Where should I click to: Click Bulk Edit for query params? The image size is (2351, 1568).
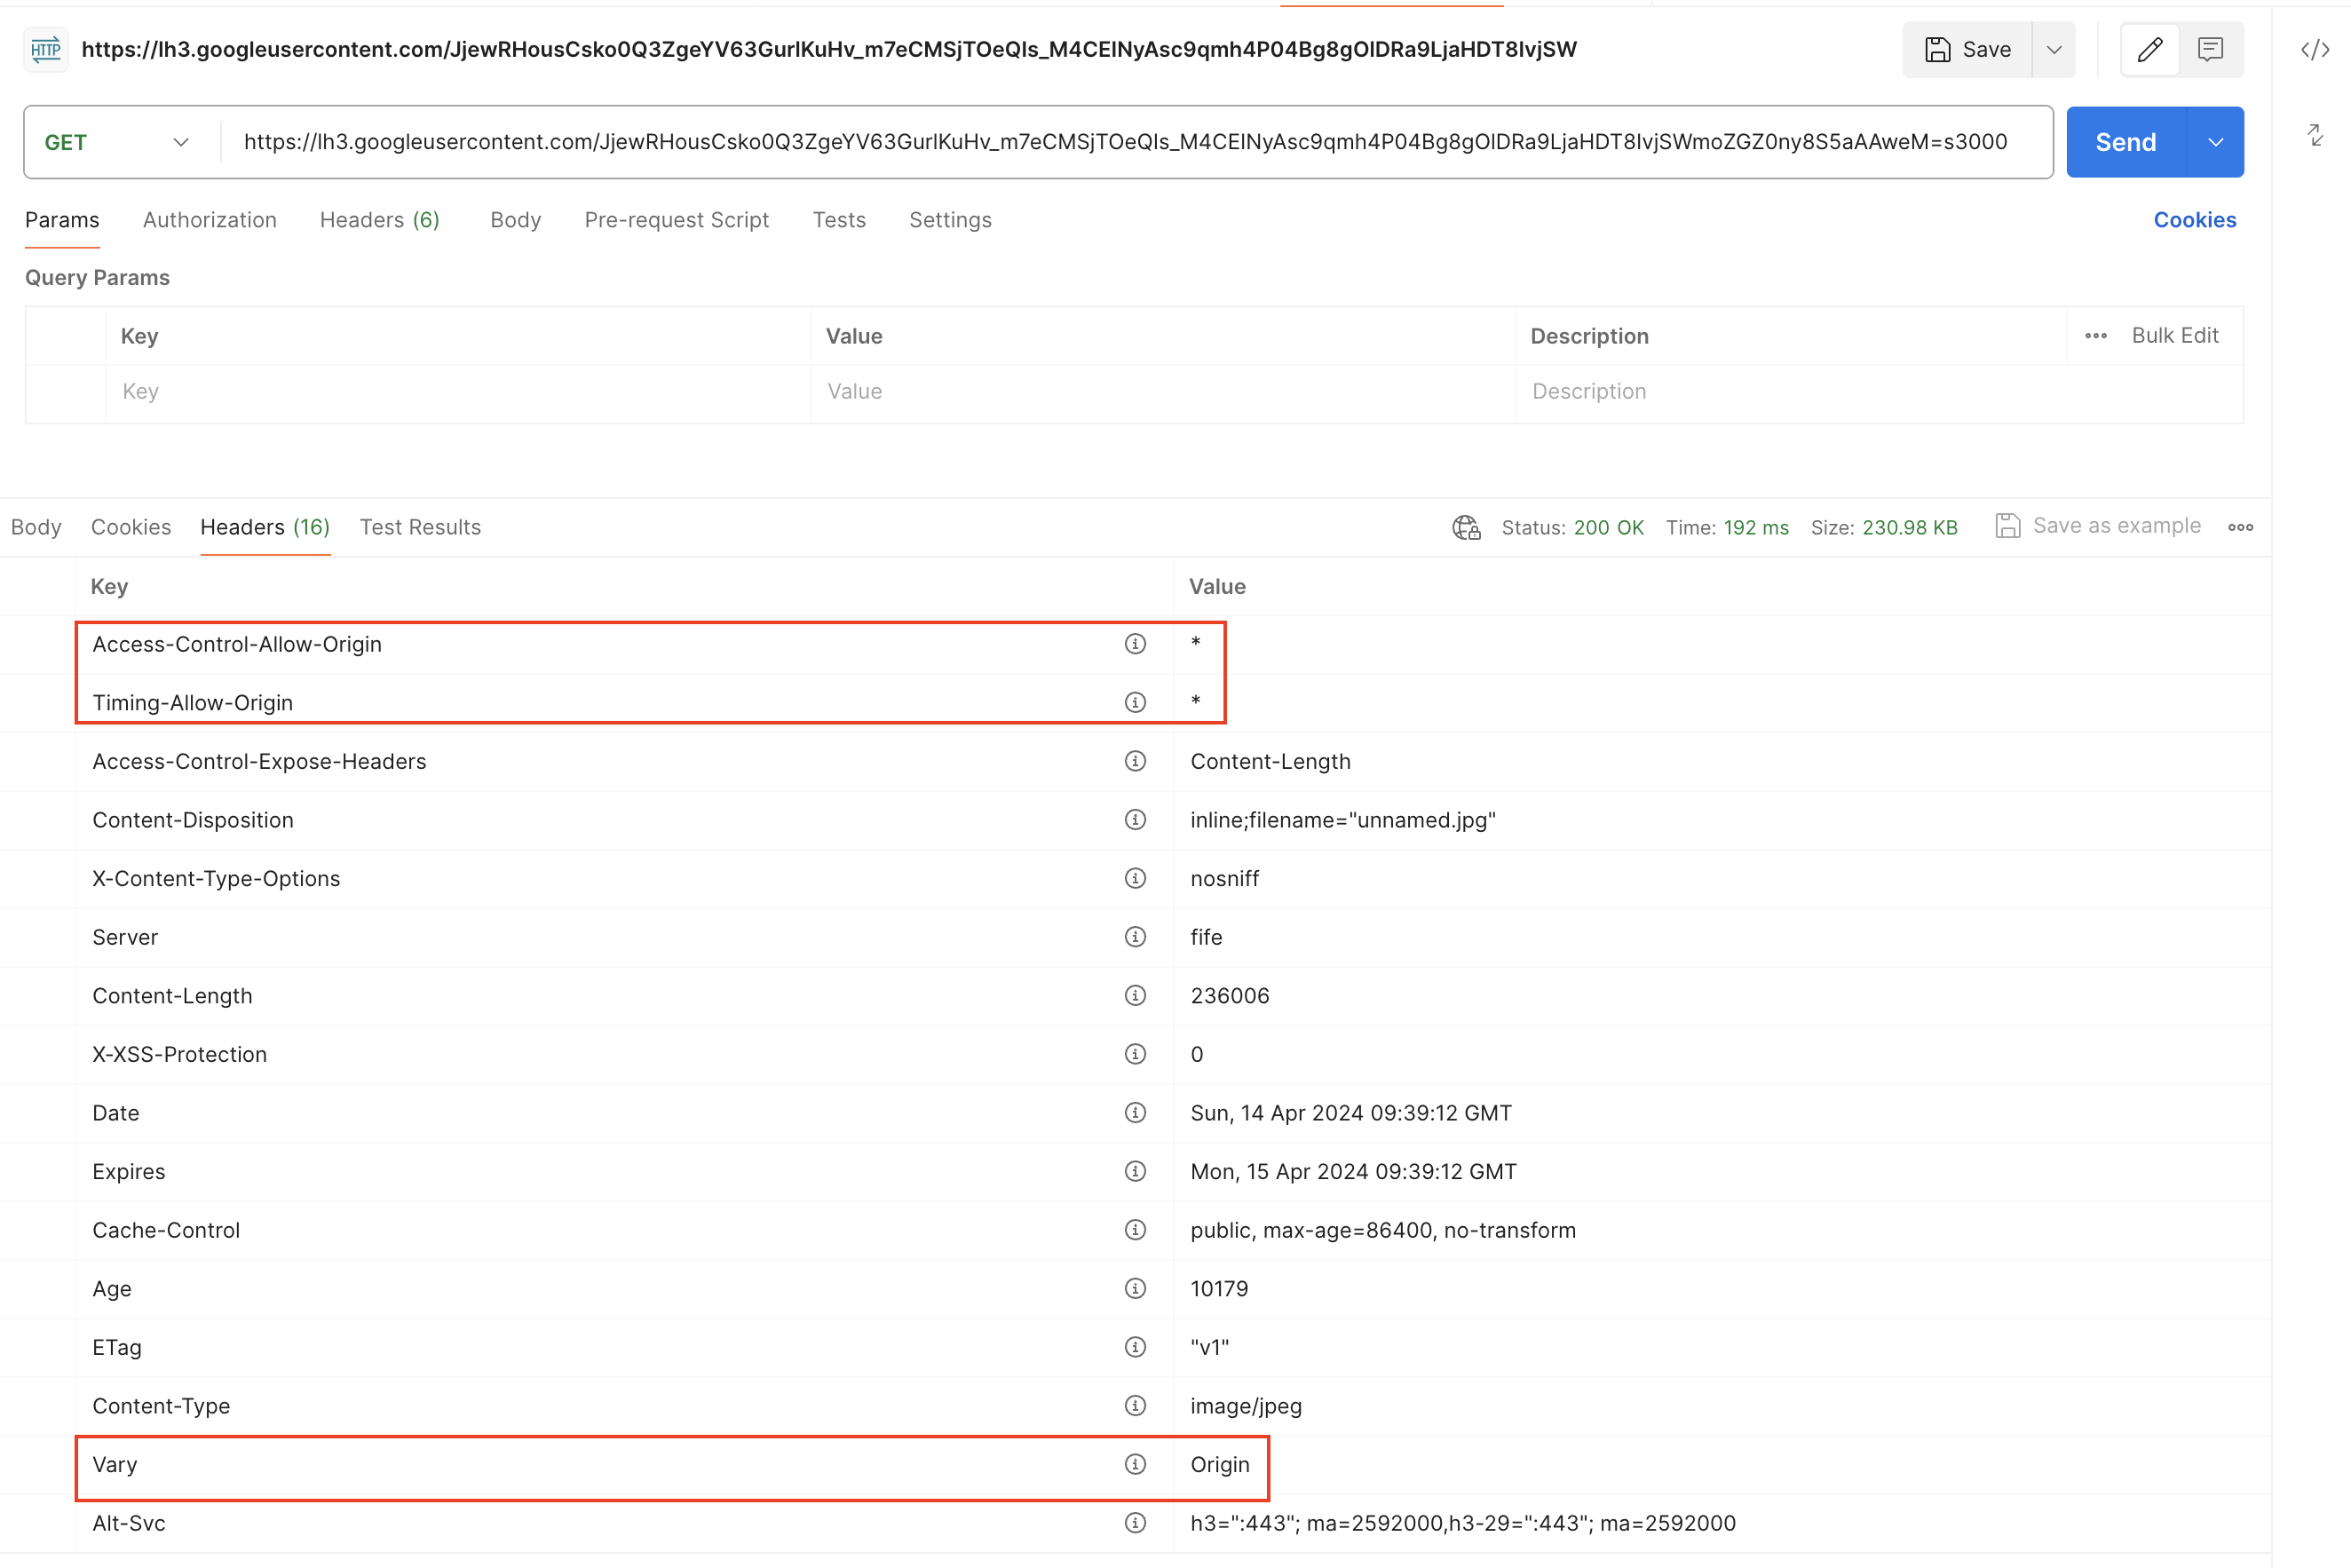pos(2175,335)
